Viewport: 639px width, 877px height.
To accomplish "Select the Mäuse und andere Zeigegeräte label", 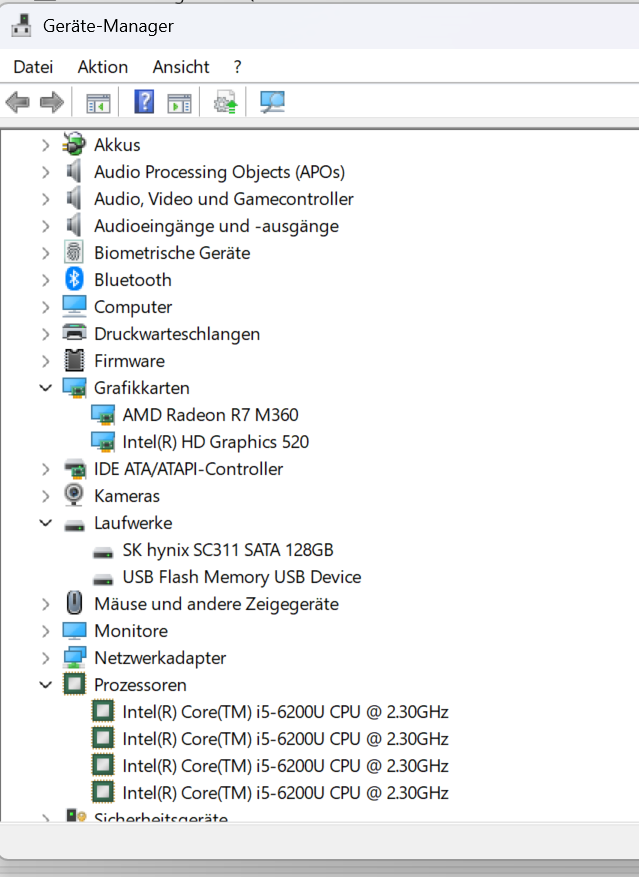I will [217, 604].
